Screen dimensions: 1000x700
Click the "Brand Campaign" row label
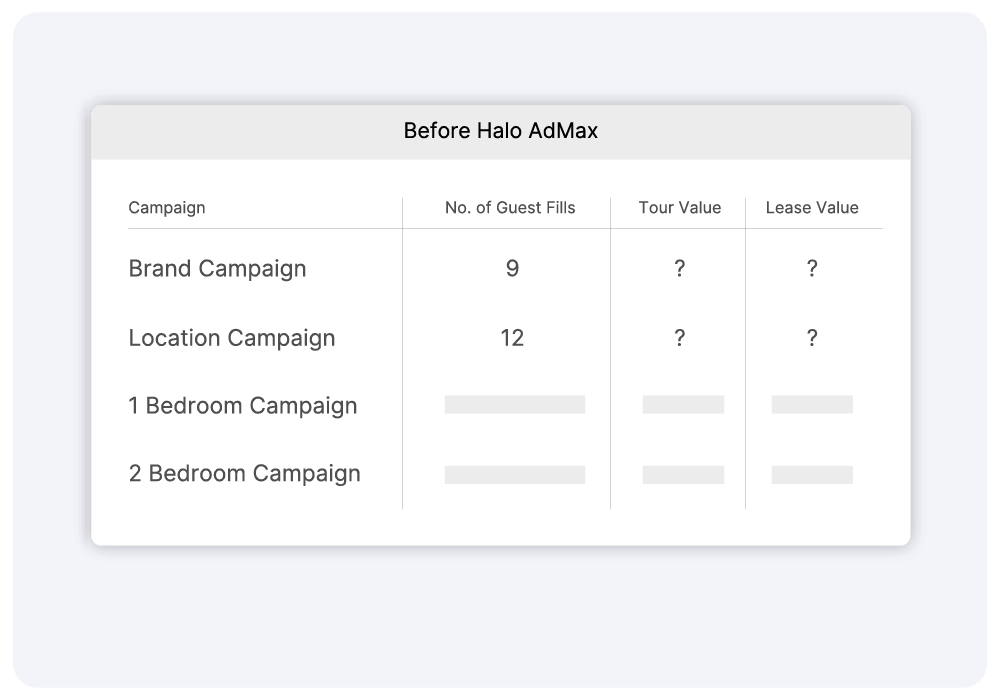pyautogui.click(x=216, y=268)
